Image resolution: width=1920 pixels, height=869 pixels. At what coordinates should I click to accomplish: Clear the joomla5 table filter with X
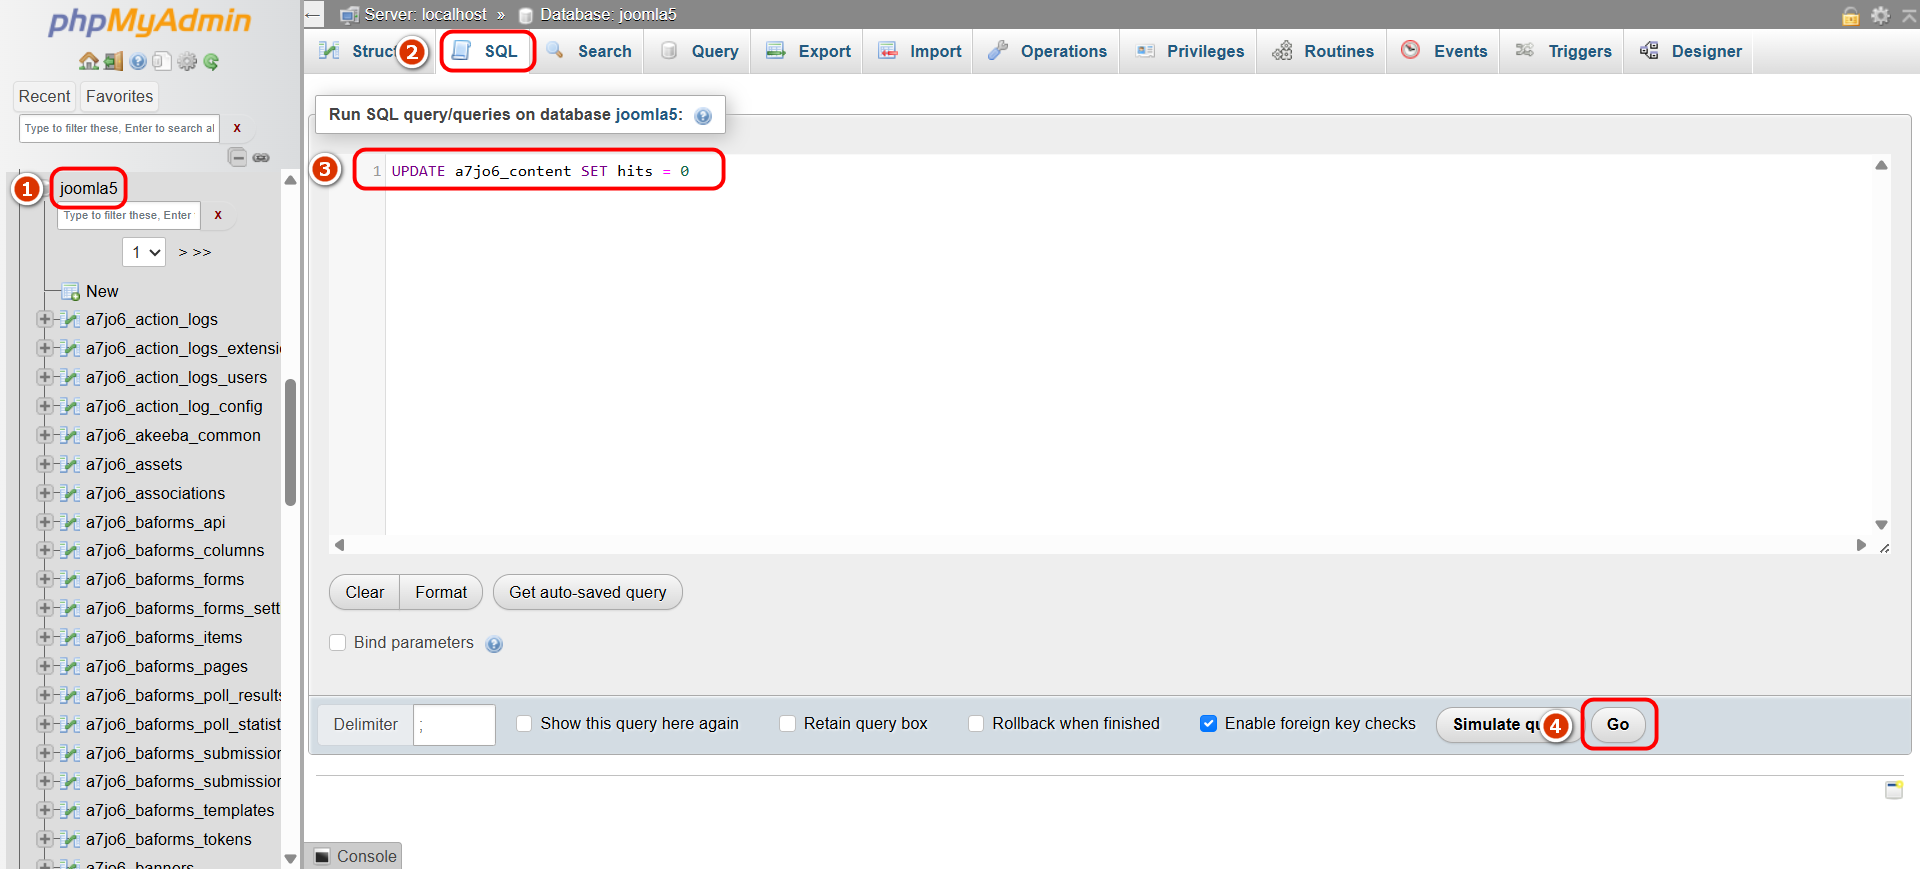point(218,215)
